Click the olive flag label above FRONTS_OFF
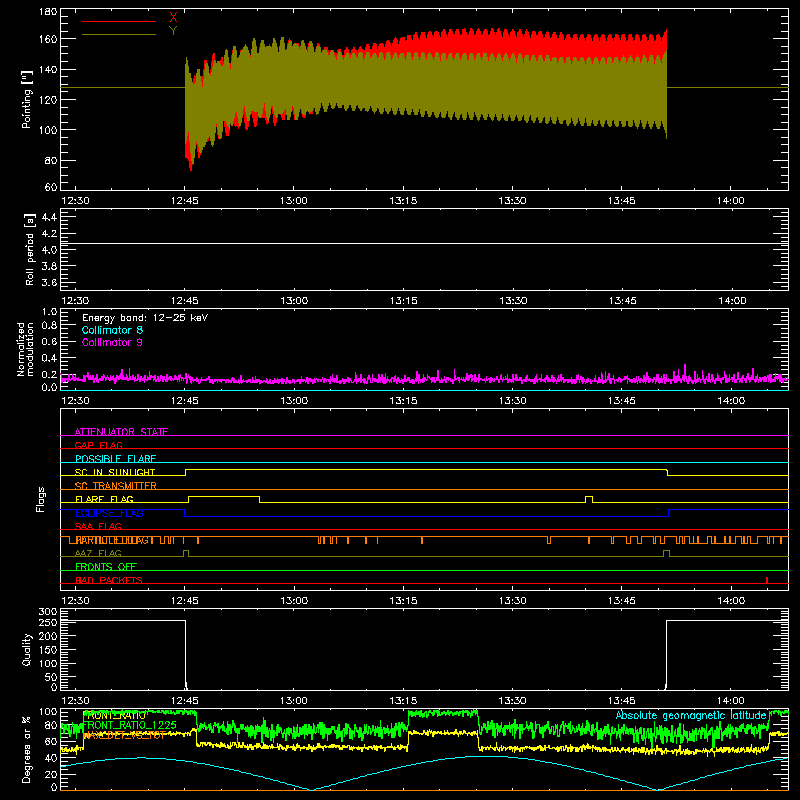 pyautogui.click(x=98, y=553)
